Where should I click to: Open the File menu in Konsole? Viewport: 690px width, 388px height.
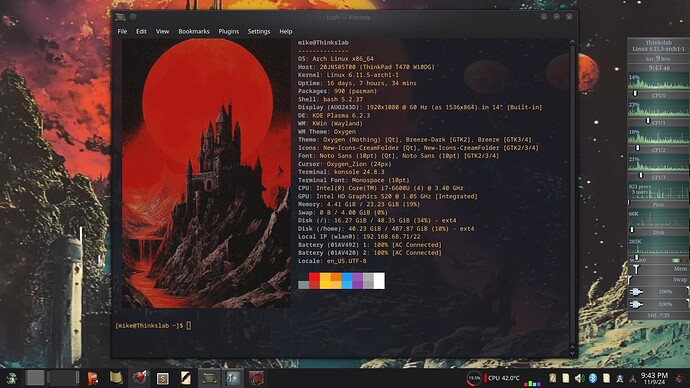[122, 32]
